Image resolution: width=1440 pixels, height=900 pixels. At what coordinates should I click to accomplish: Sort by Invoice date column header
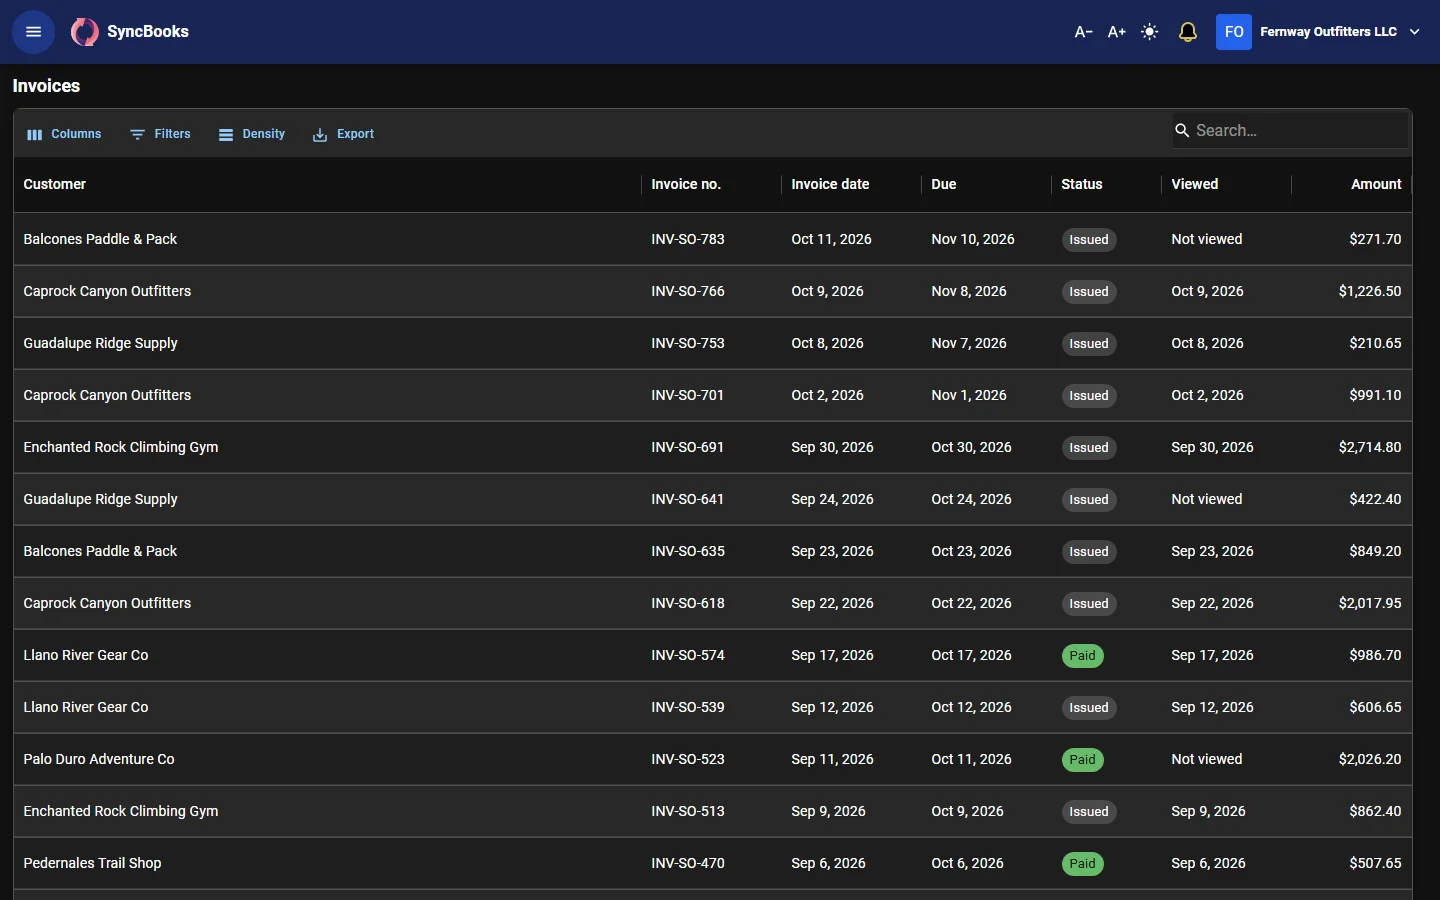tap(830, 184)
